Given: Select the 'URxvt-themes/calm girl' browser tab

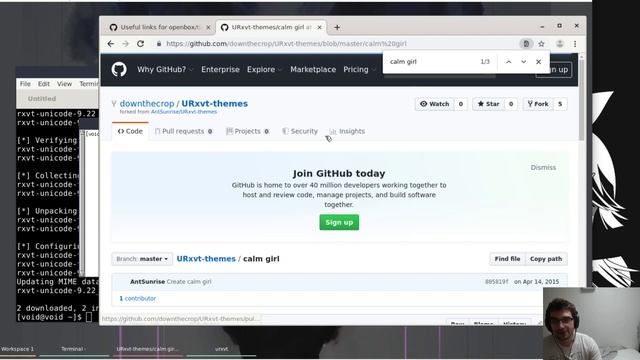Looking at the screenshot, I should 271,27.
